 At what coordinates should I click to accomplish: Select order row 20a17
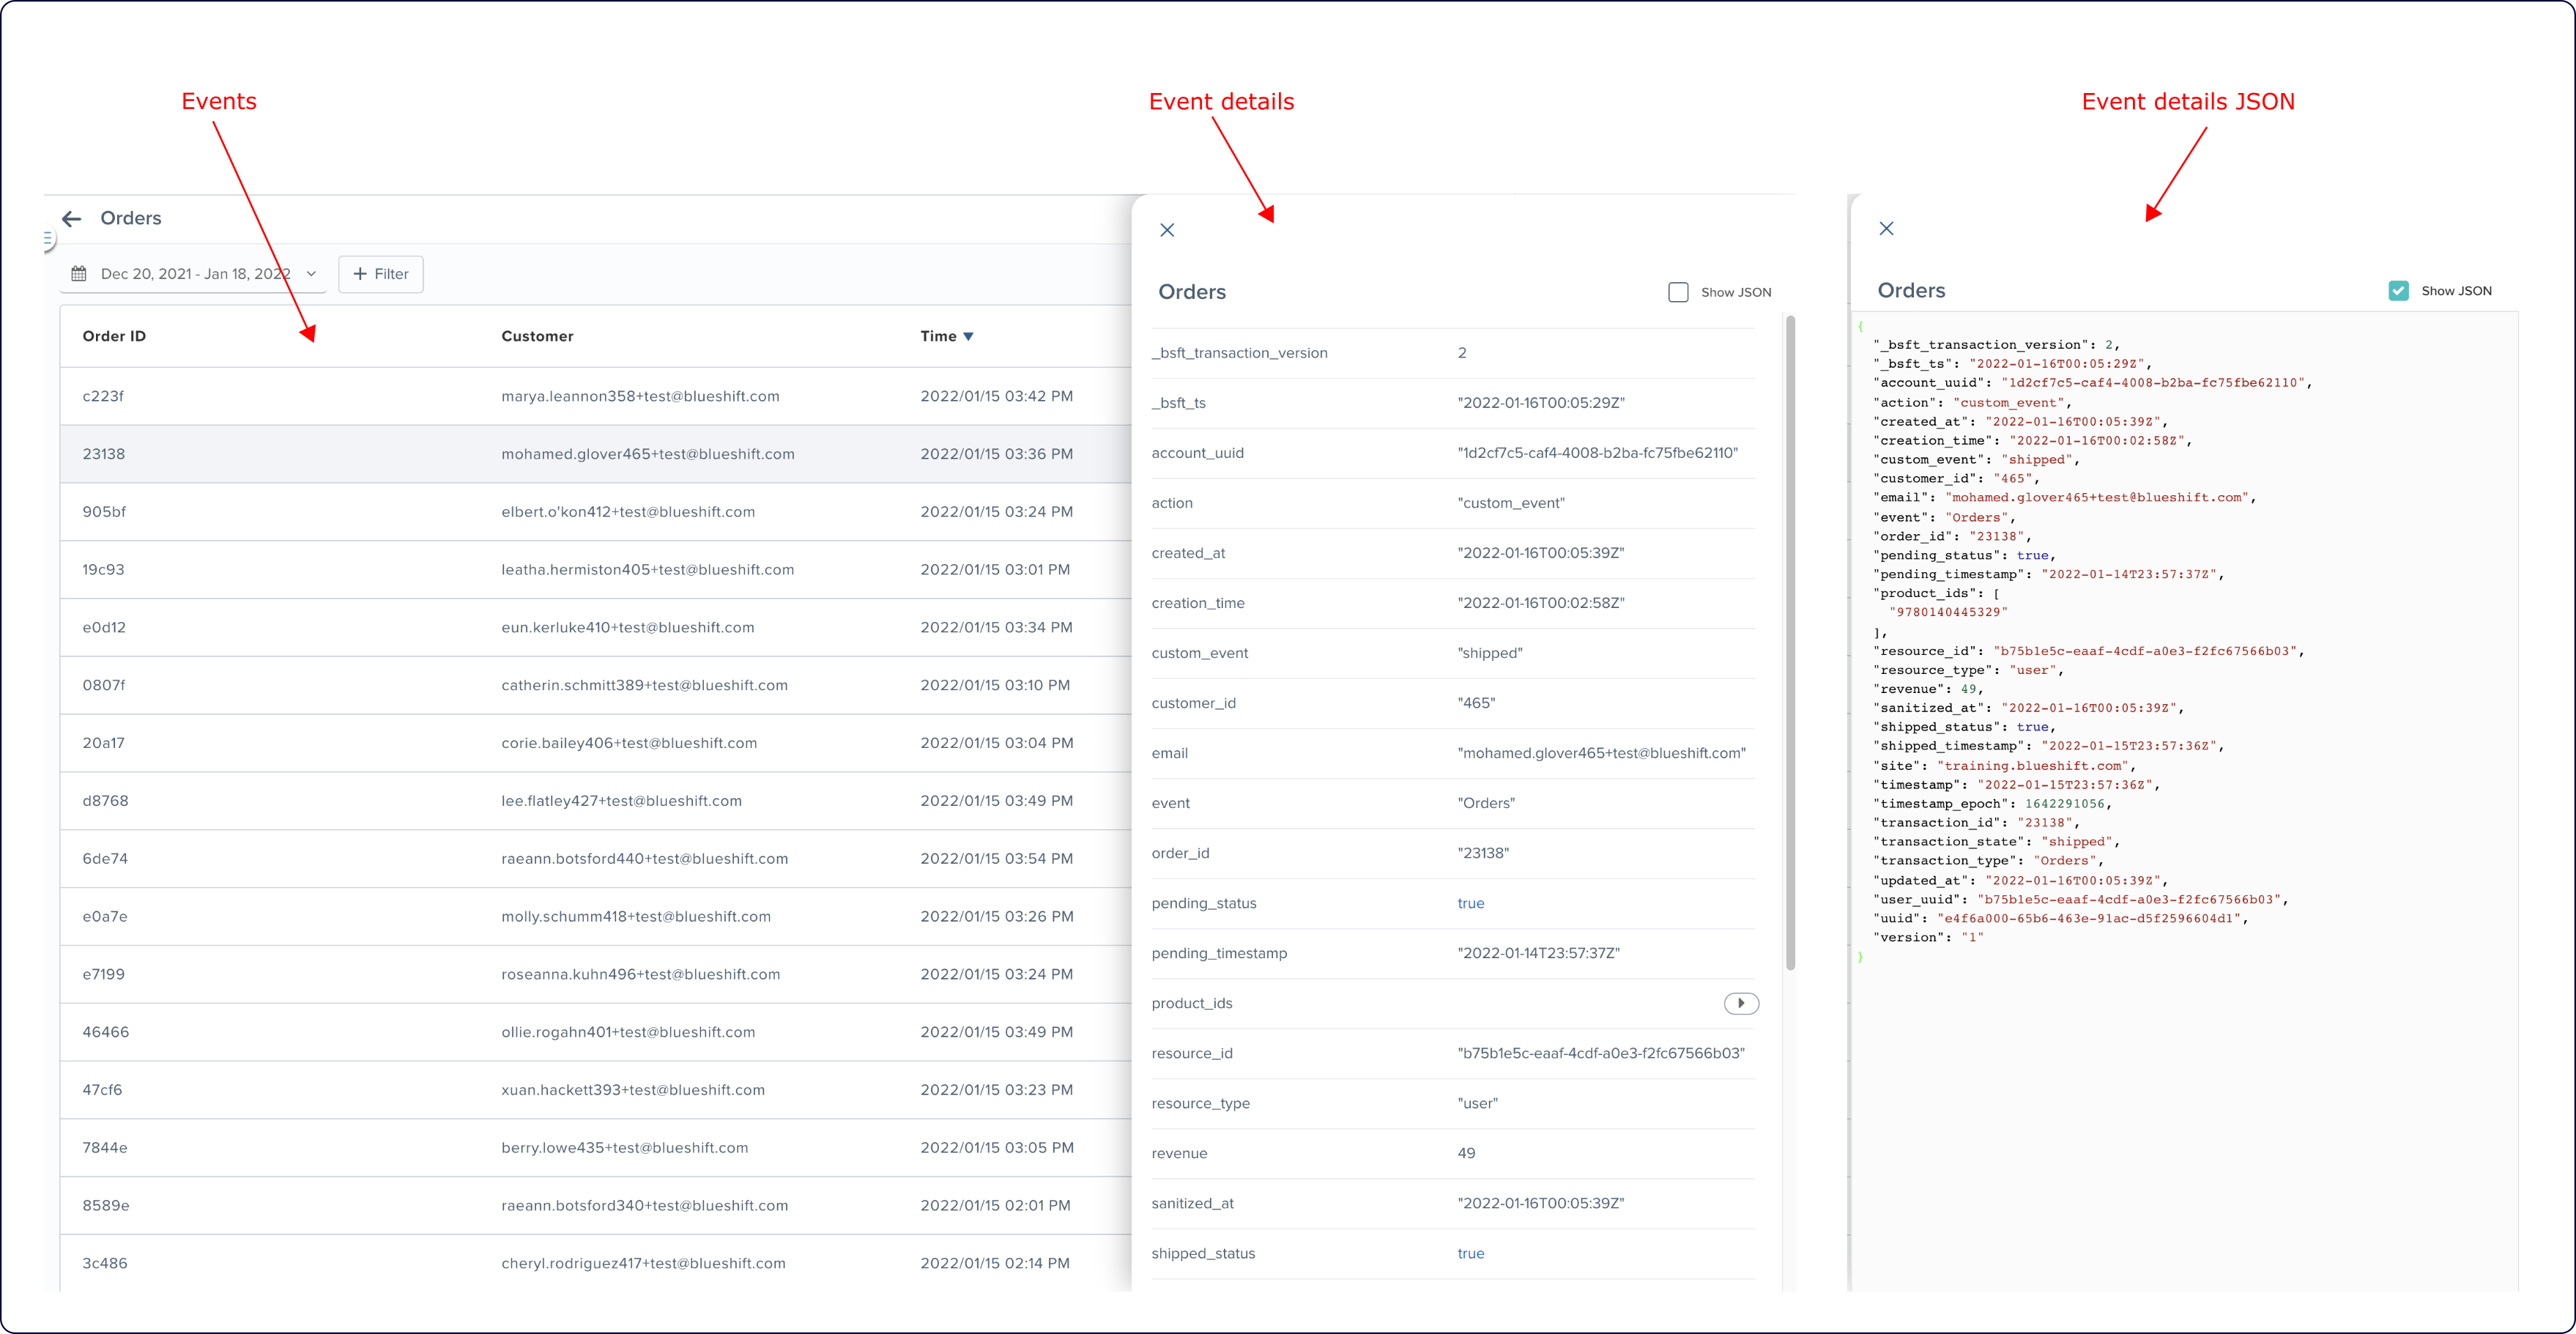click(x=595, y=743)
